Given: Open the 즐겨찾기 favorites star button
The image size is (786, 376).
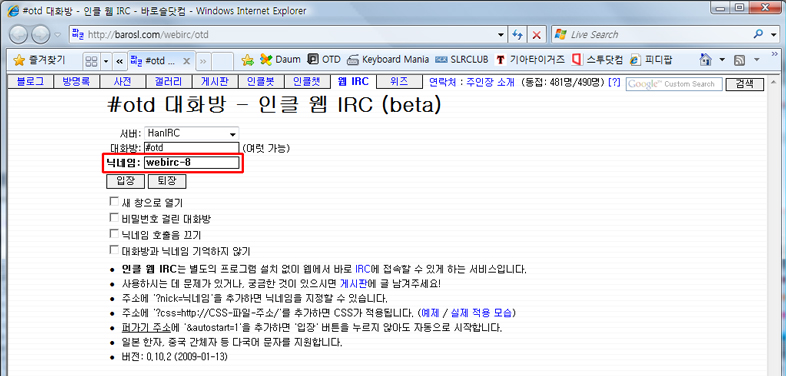Looking at the screenshot, I should tap(40, 61).
